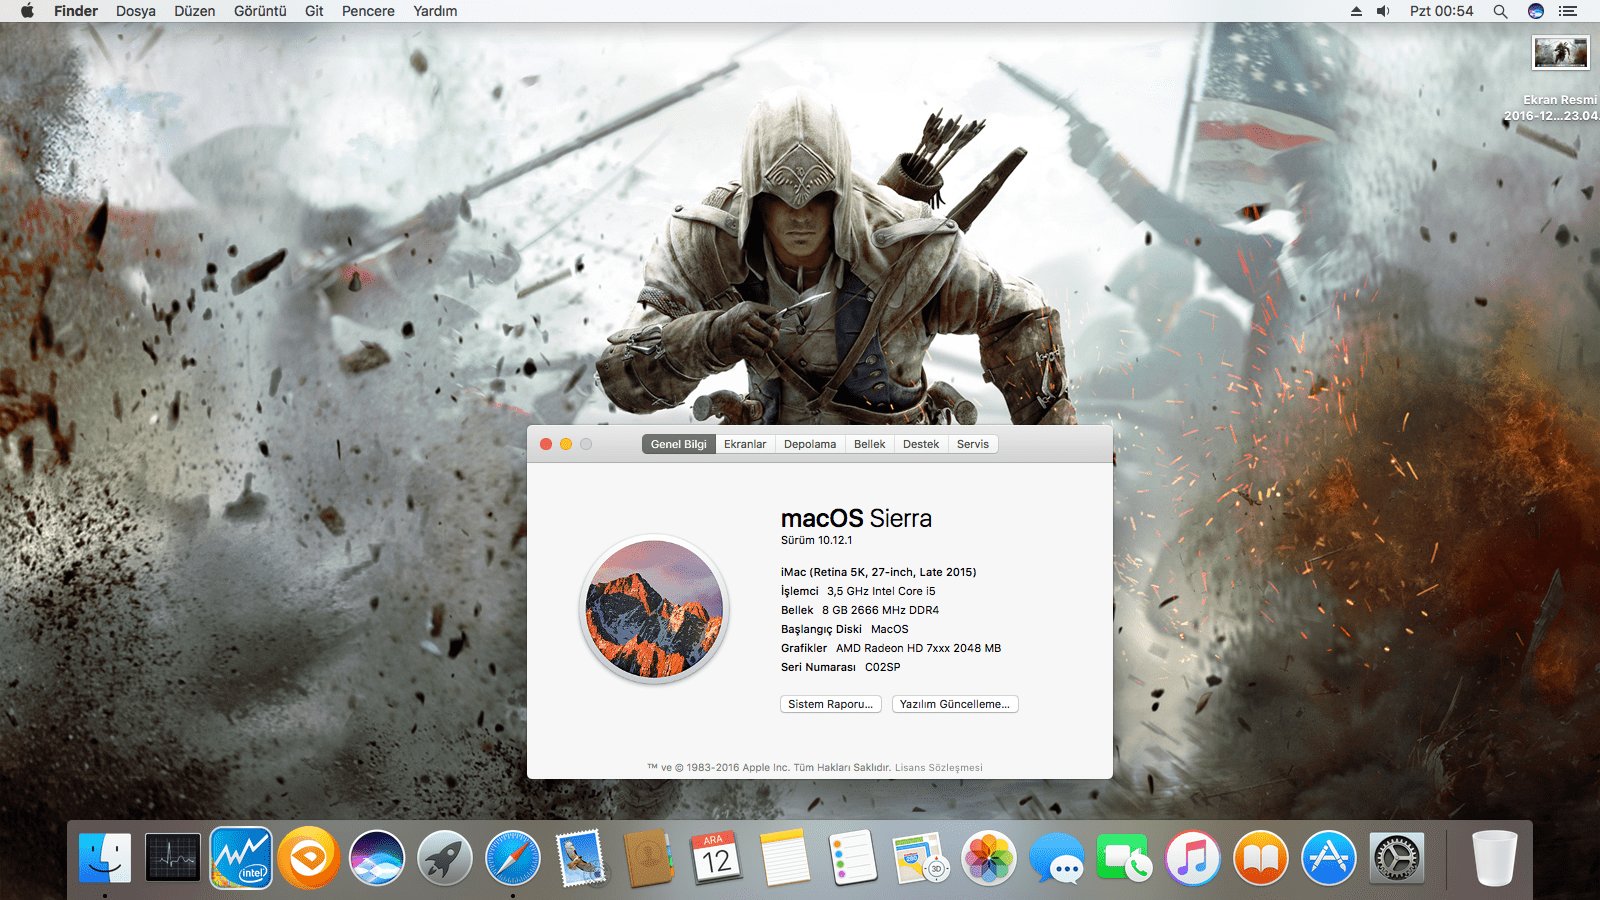Open Launchpad rocket icon in the Dock
1600x900 pixels.
click(x=445, y=858)
